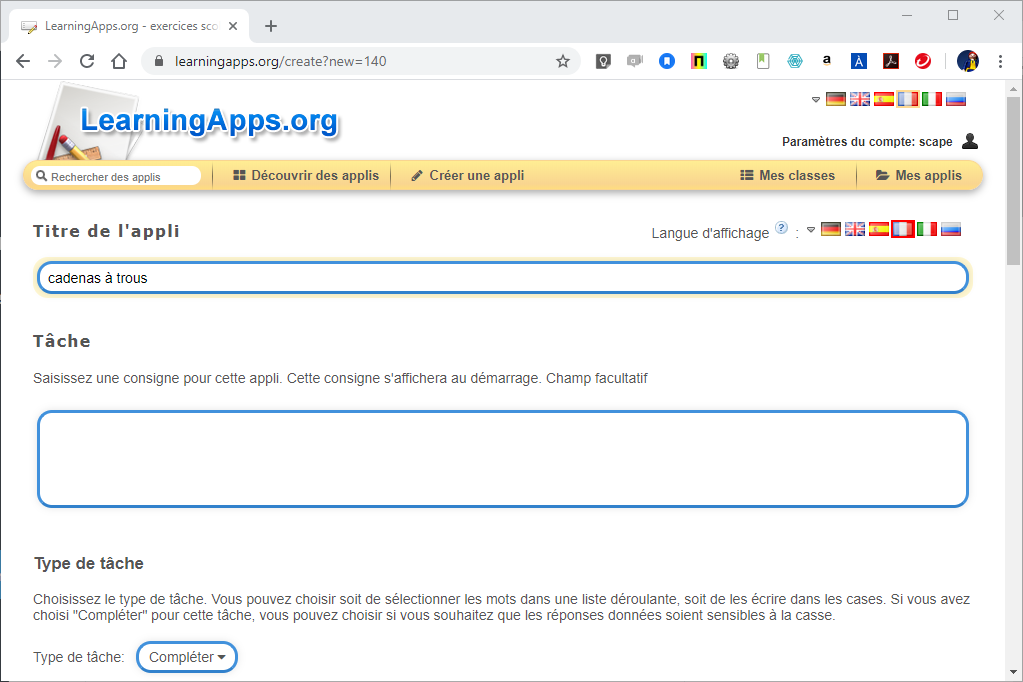Select the French flag for Langue d'affichage
The height and width of the screenshot is (682, 1023).
903,229
